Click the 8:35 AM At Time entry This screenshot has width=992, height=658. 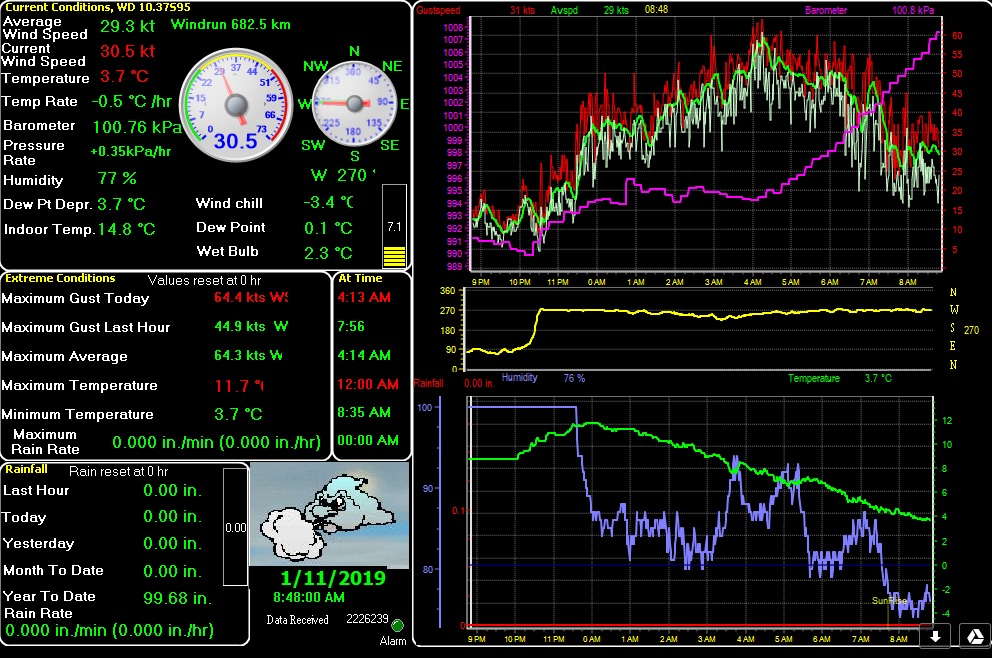coord(364,413)
